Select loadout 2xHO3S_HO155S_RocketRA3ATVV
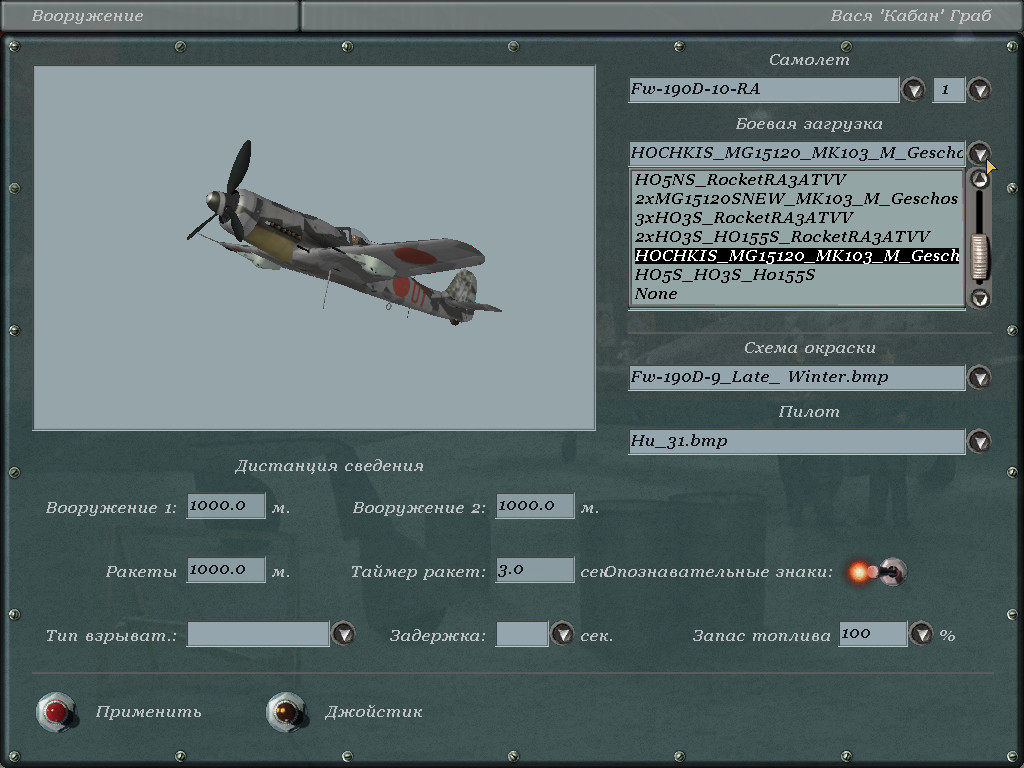This screenshot has width=1024, height=768. [x=797, y=236]
